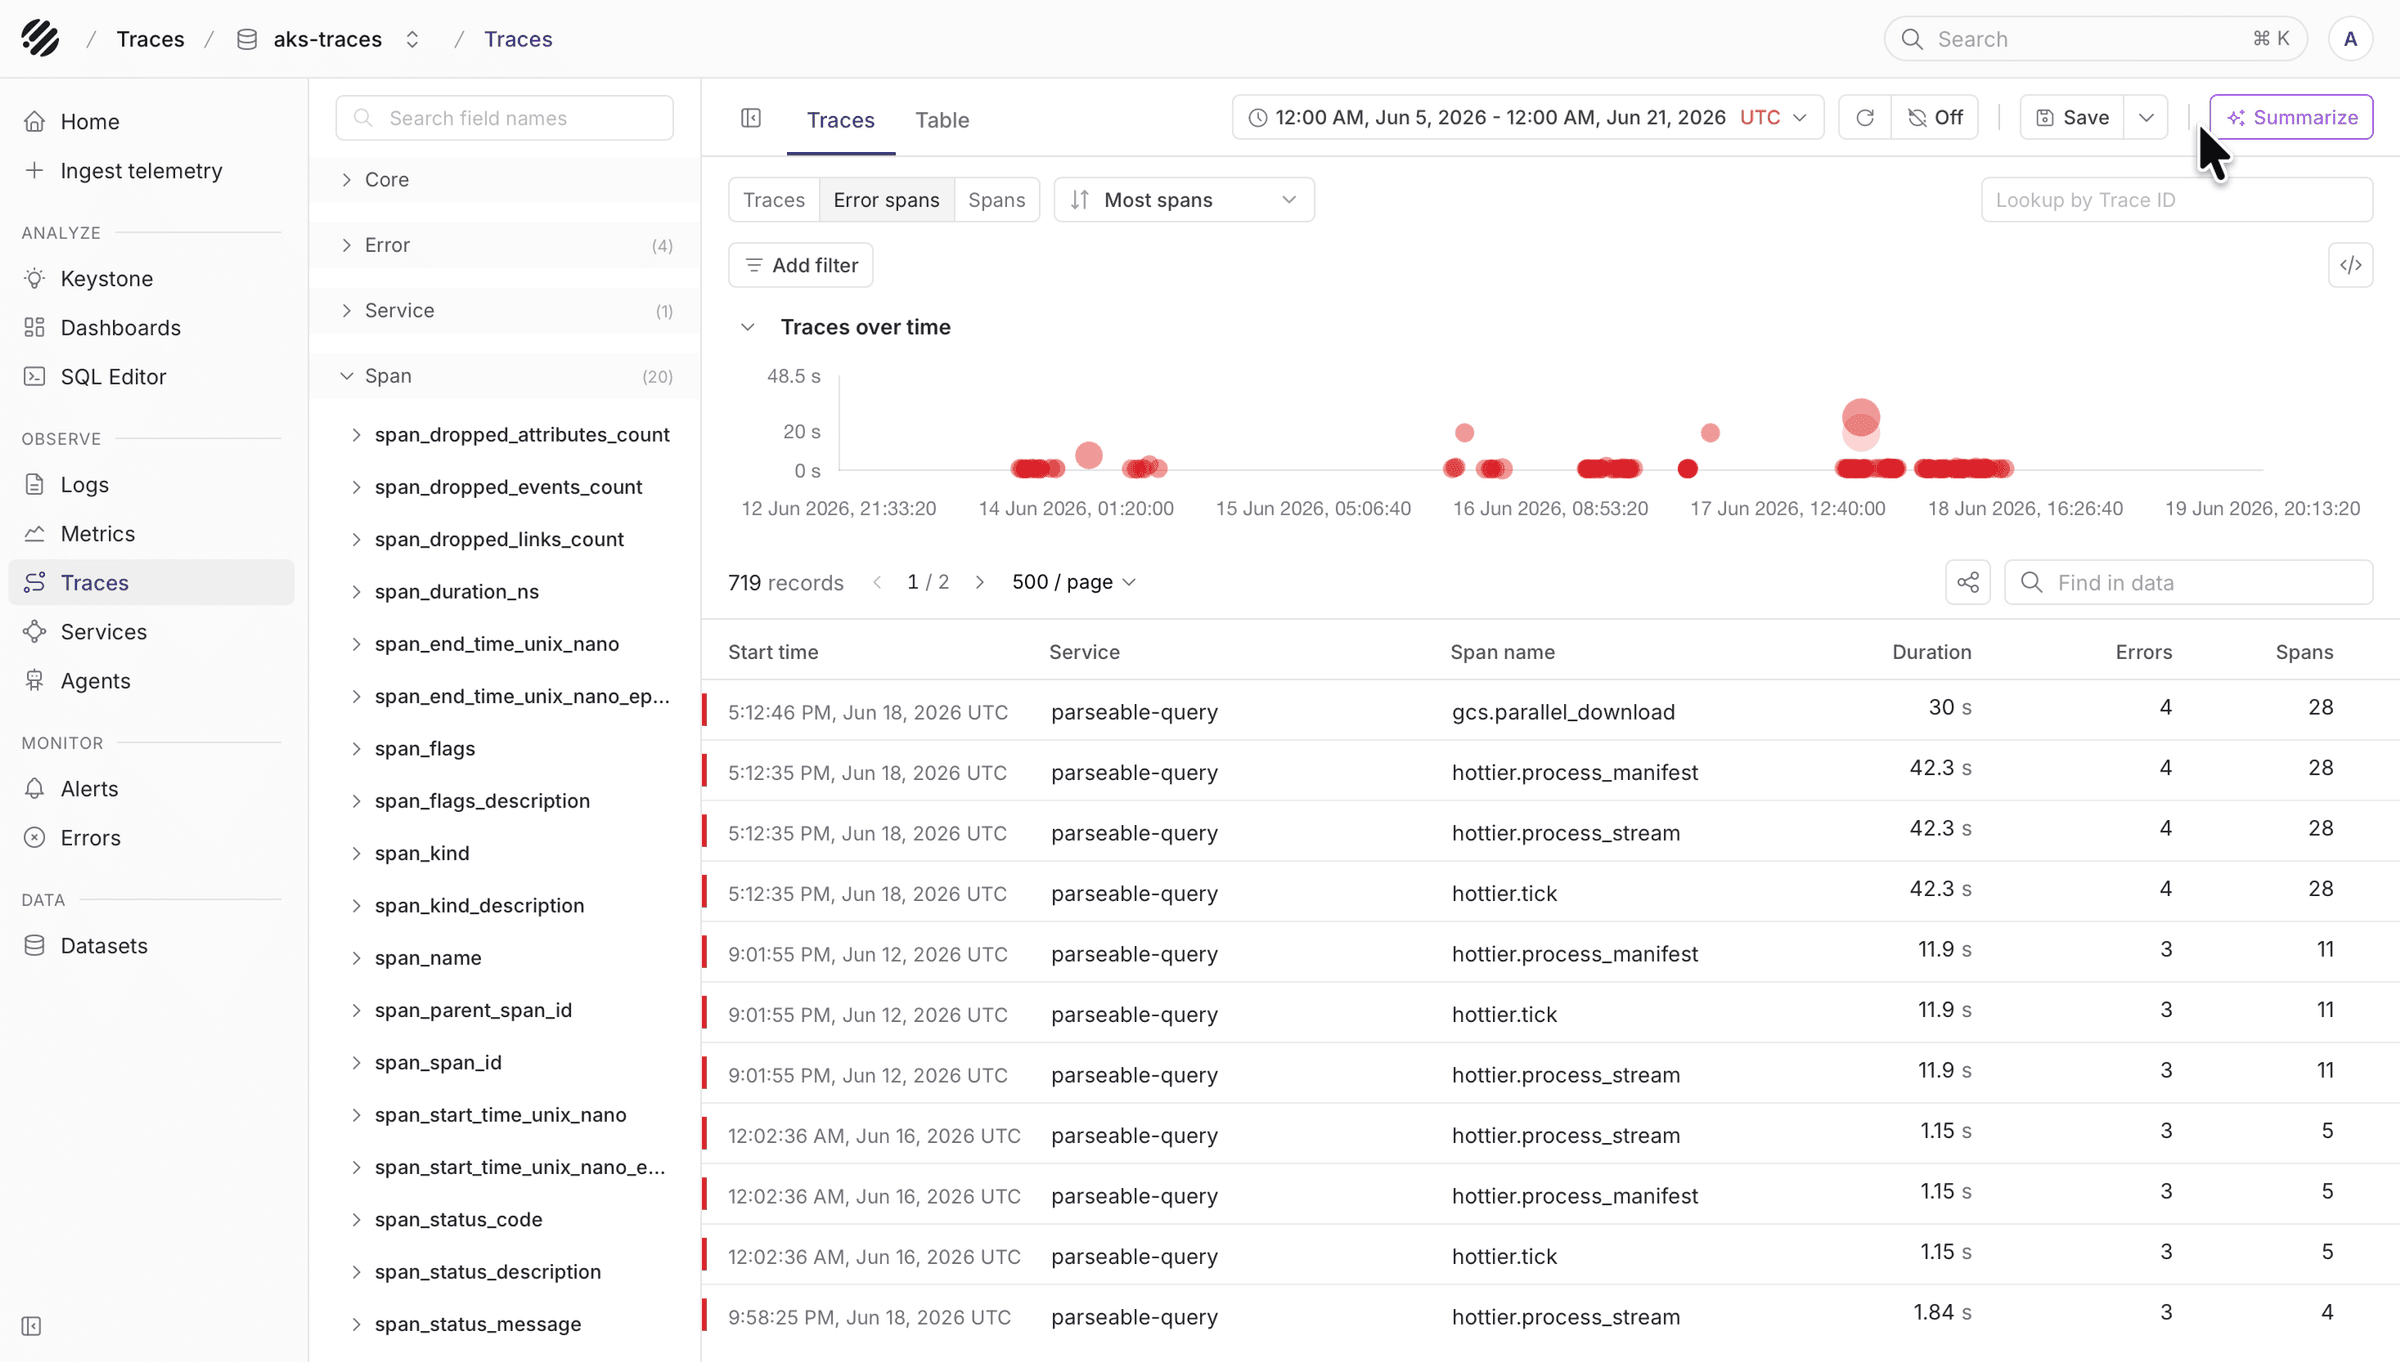Sort by Span name column header
Screen dimensions: 2400x1362
[x=1502, y=652]
